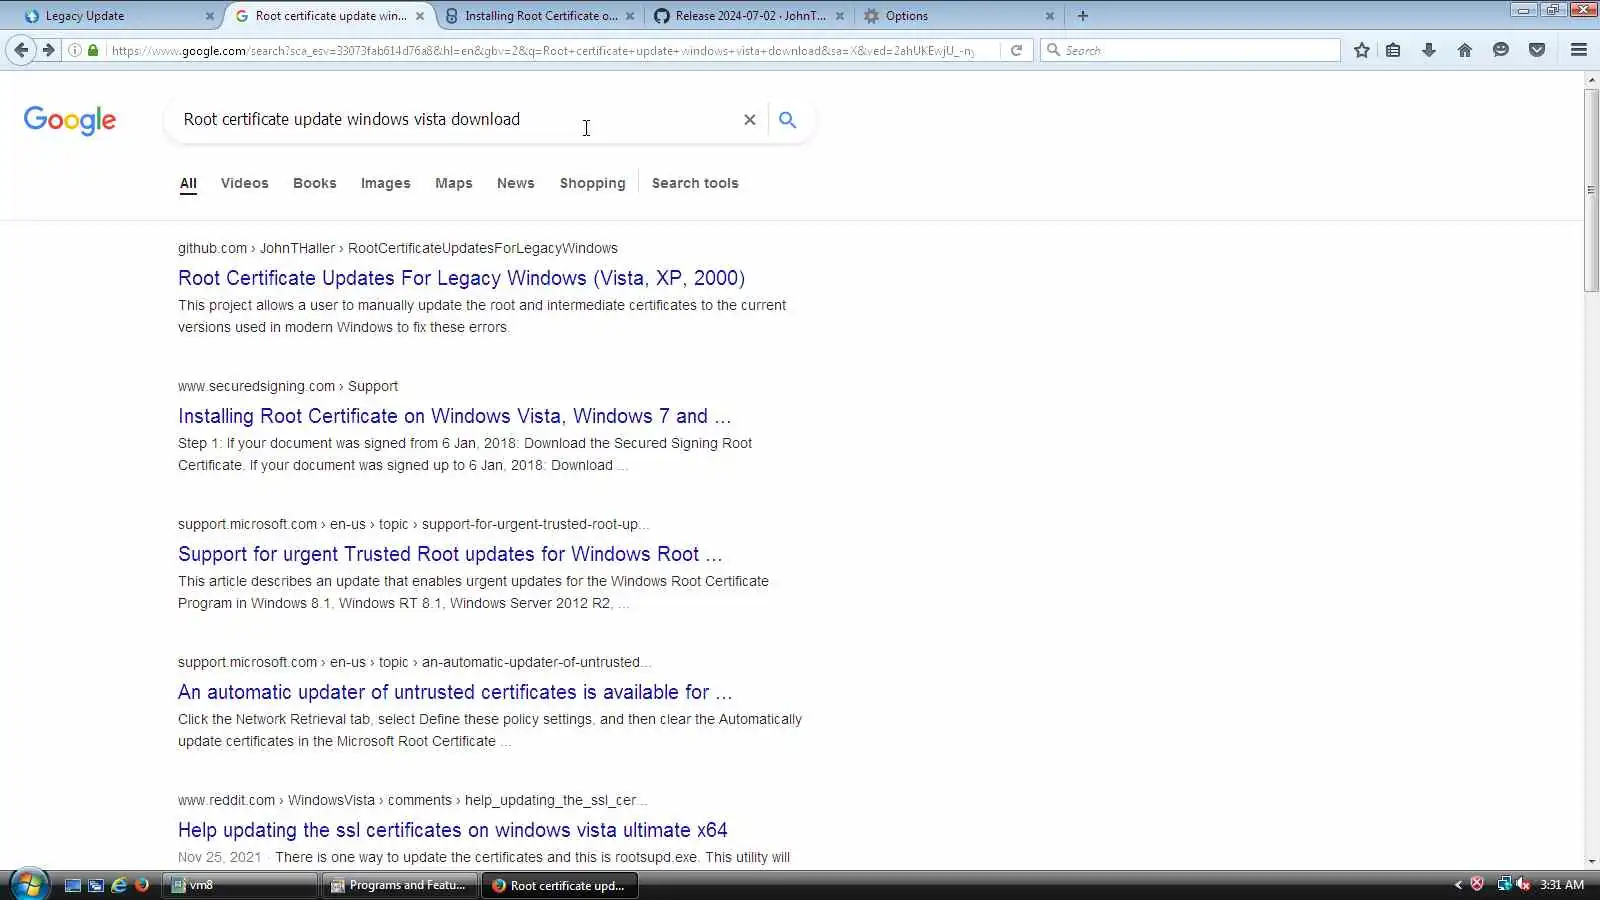Open the Downloads arrow icon
The width and height of the screenshot is (1600, 900).
[x=1429, y=50]
